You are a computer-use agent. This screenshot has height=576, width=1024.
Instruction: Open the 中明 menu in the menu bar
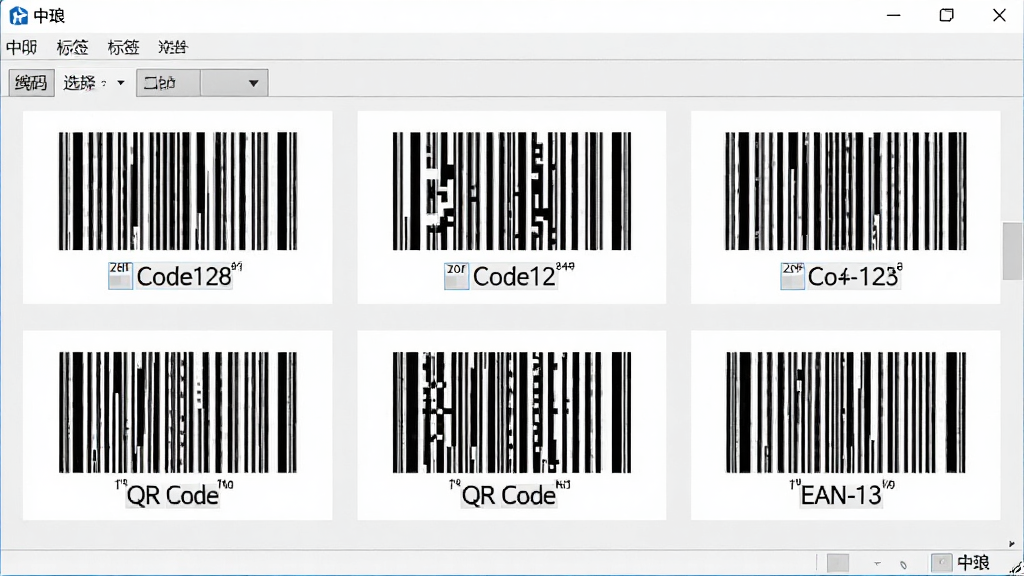pos(22,47)
